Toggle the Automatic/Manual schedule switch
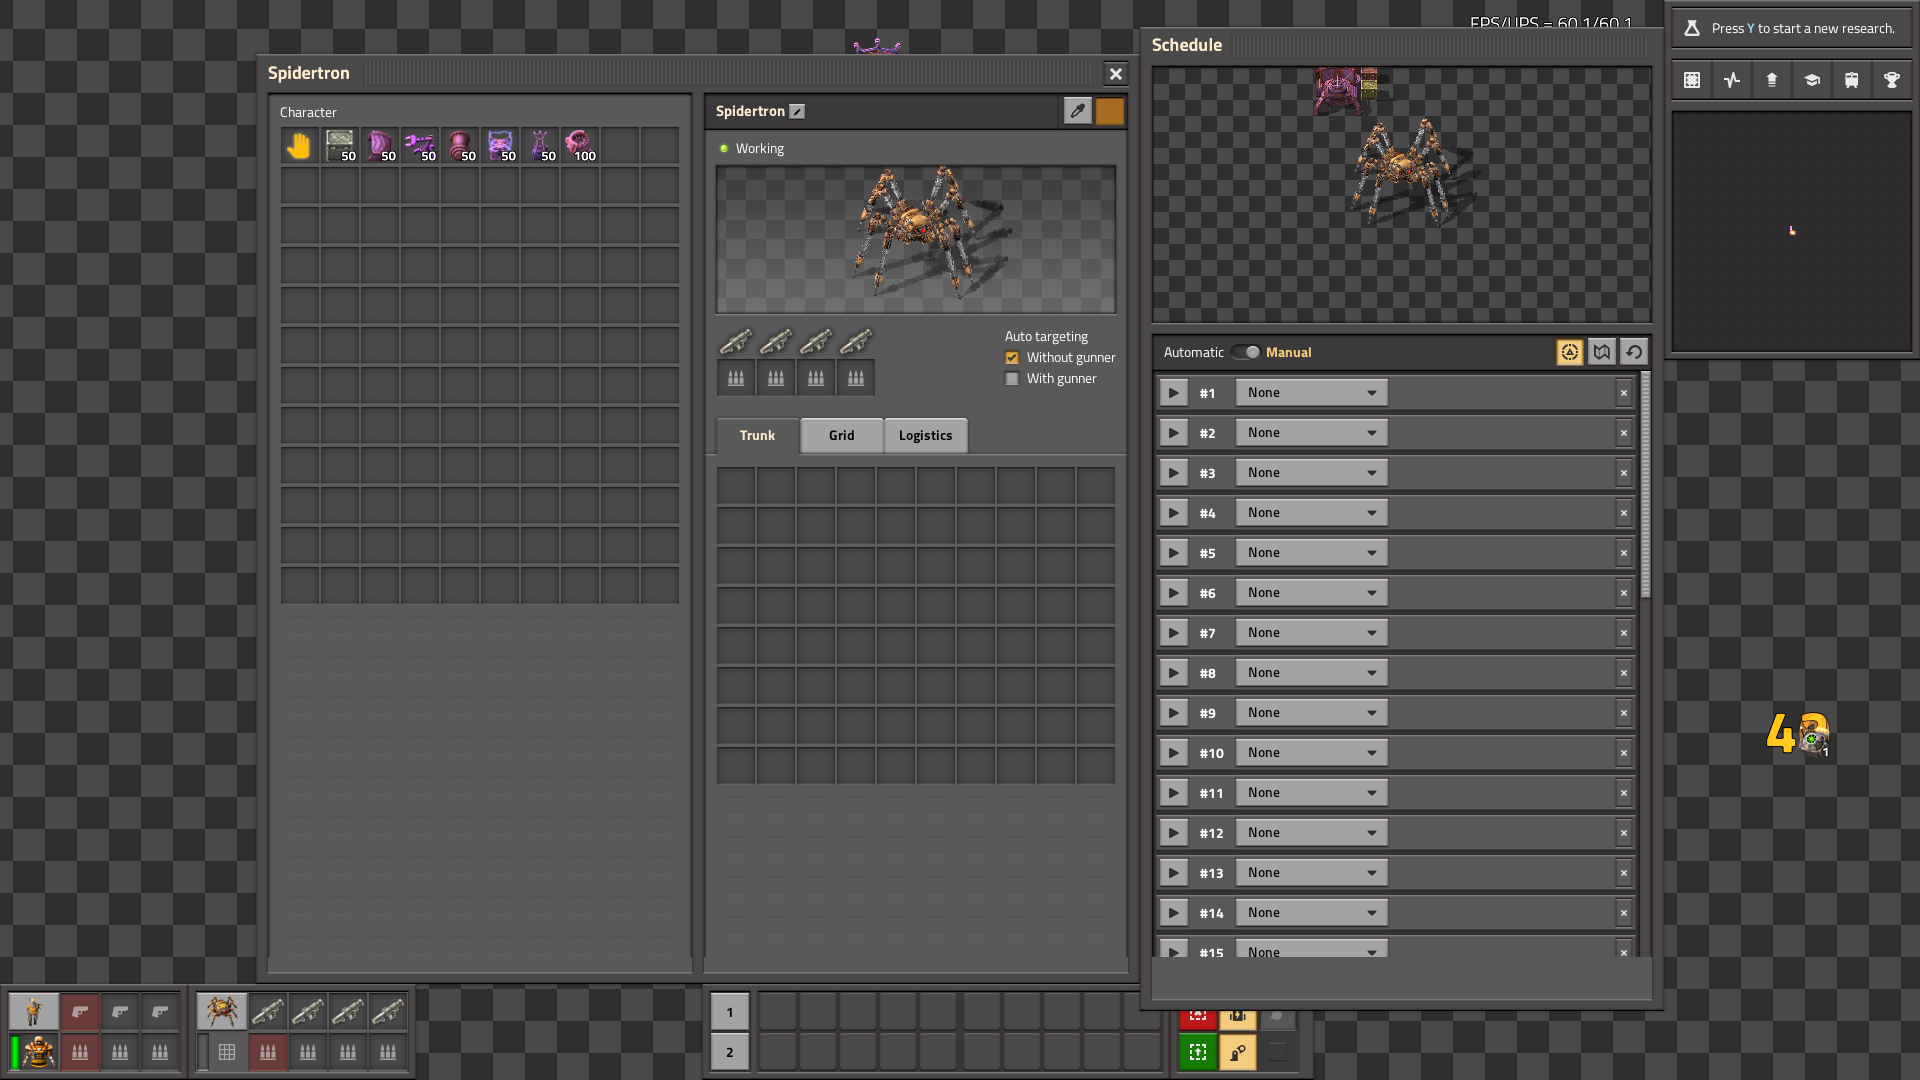1920x1080 pixels. click(1246, 352)
